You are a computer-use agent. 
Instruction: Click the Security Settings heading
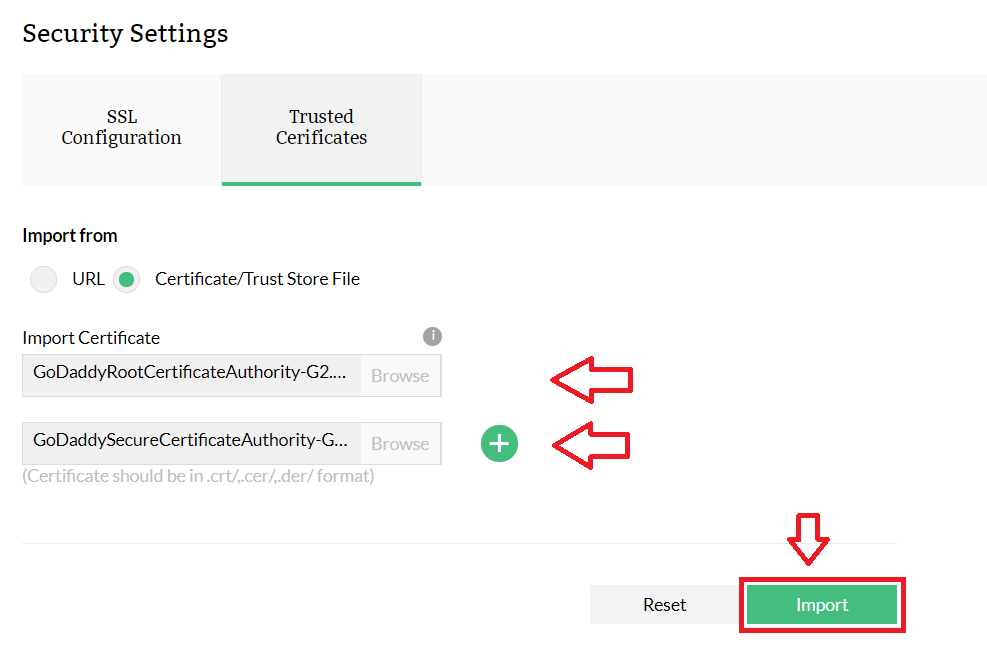(125, 33)
